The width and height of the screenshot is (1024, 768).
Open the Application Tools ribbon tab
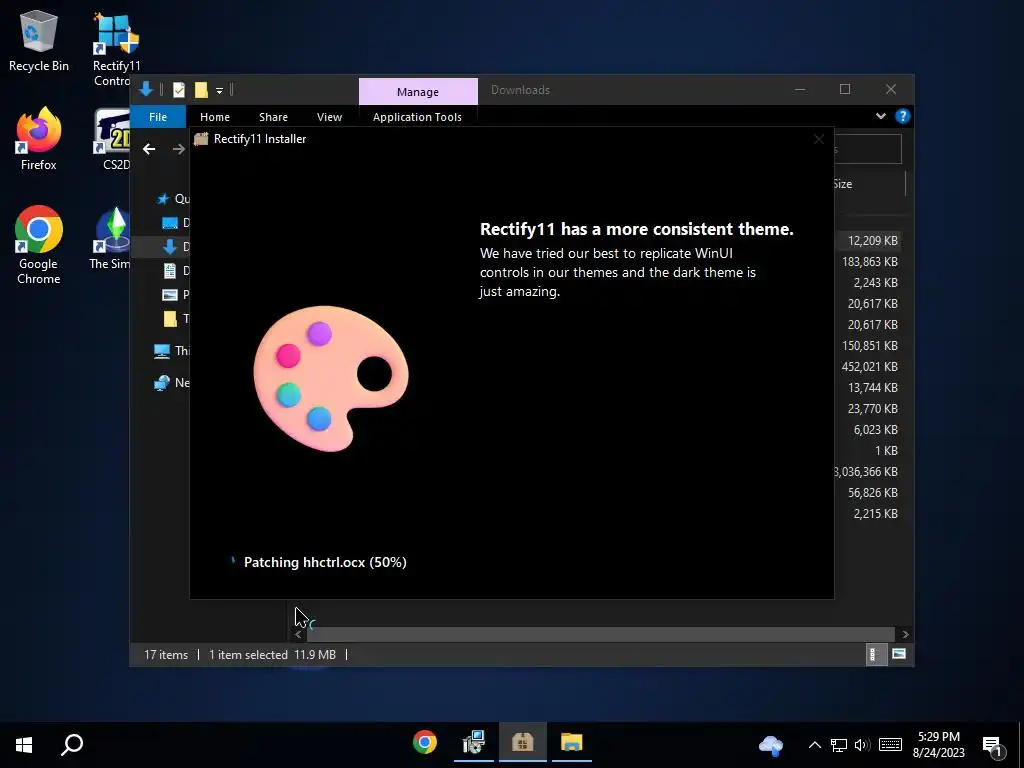pos(417,117)
